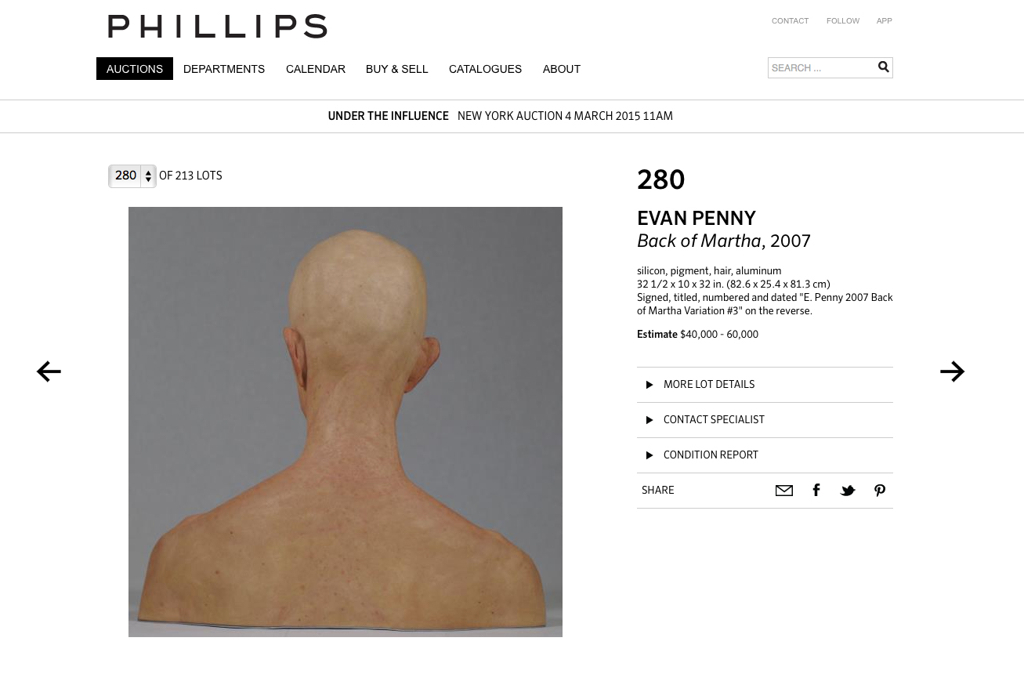Open the Catalogues menu item
1024x692 pixels.
click(x=485, y=69)
